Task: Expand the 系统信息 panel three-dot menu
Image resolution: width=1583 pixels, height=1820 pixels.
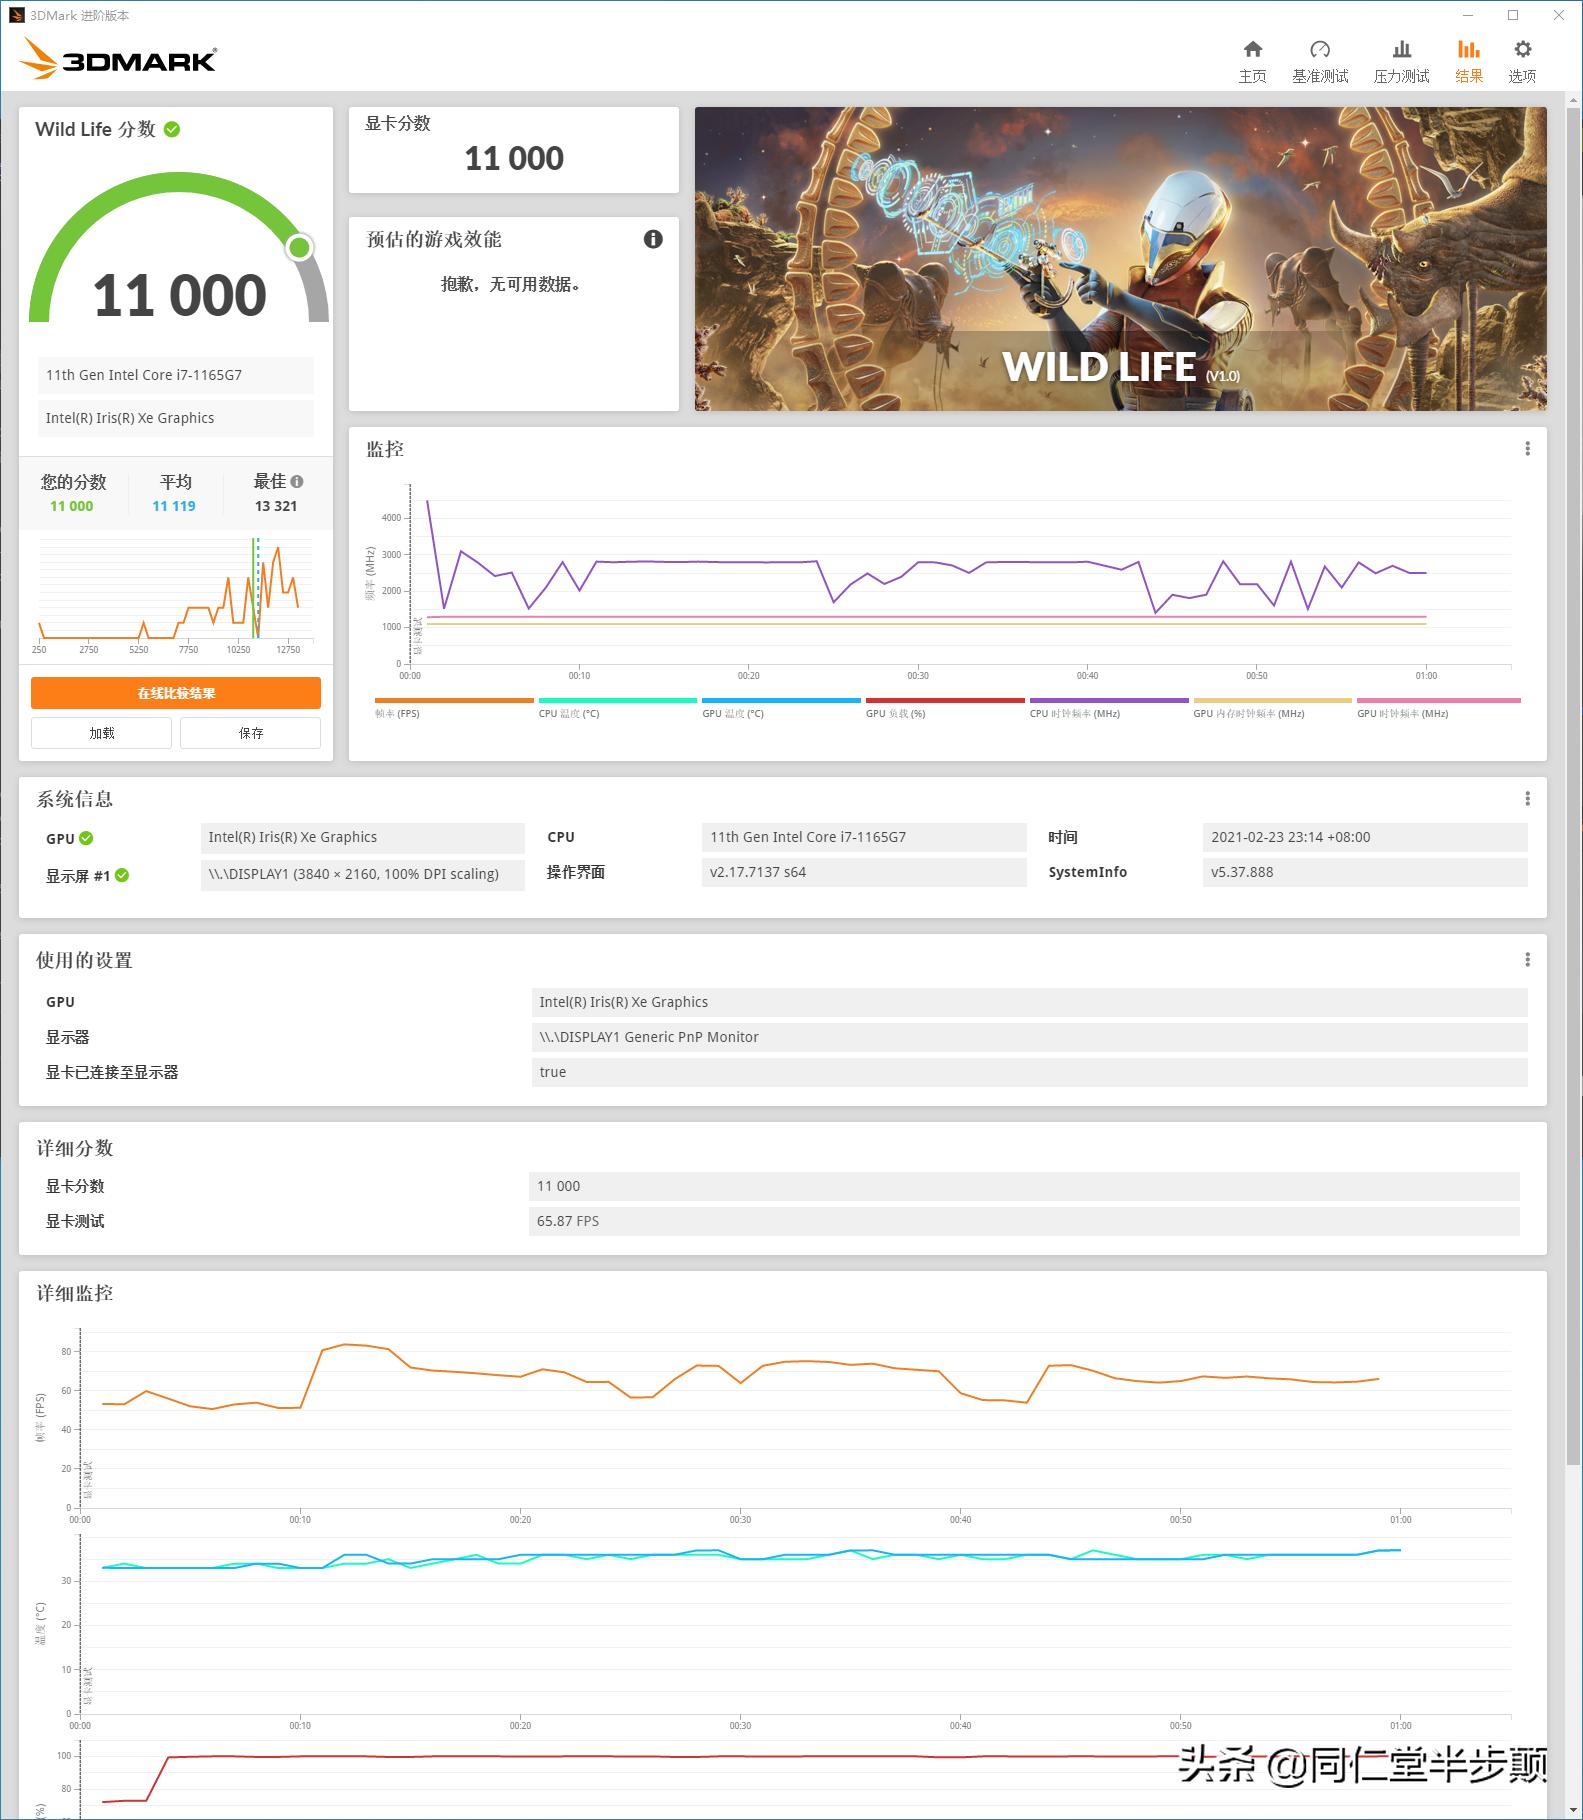Action: click(x=1527, y=798)
